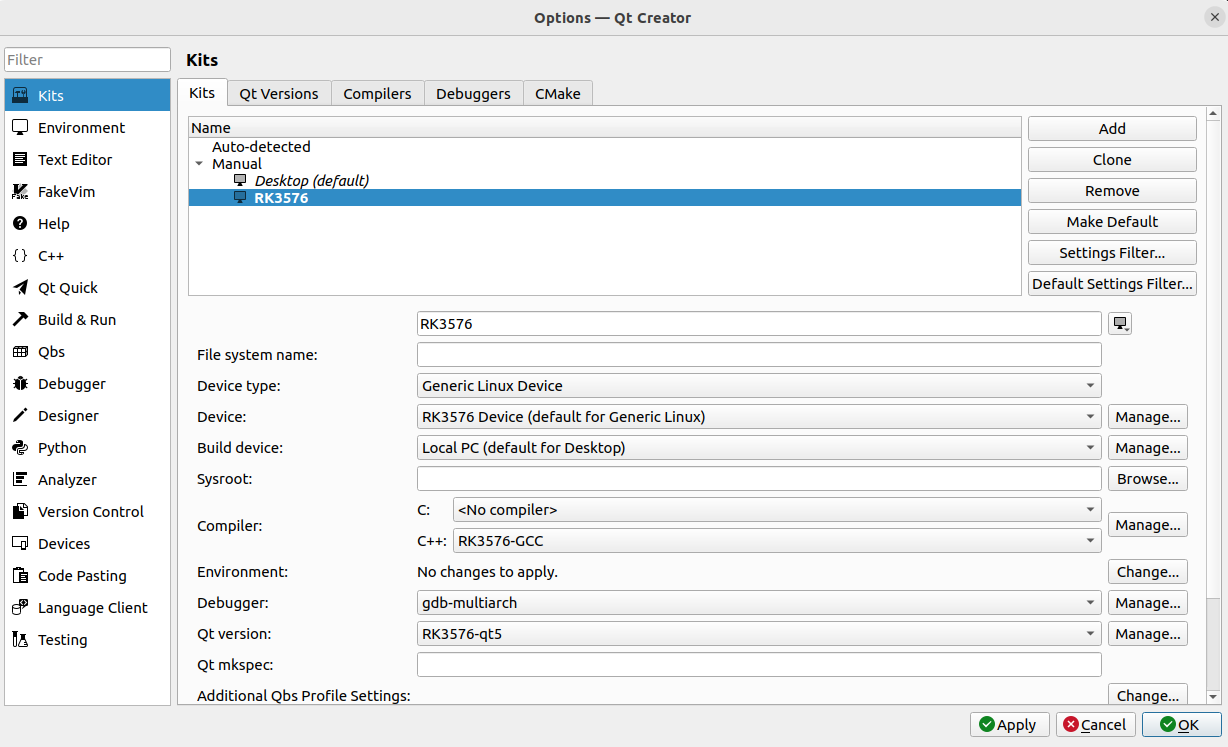Open Default Settings Filter... dialog
The width and height of the screenshot is (1228, 747).
click(1112, 284)
